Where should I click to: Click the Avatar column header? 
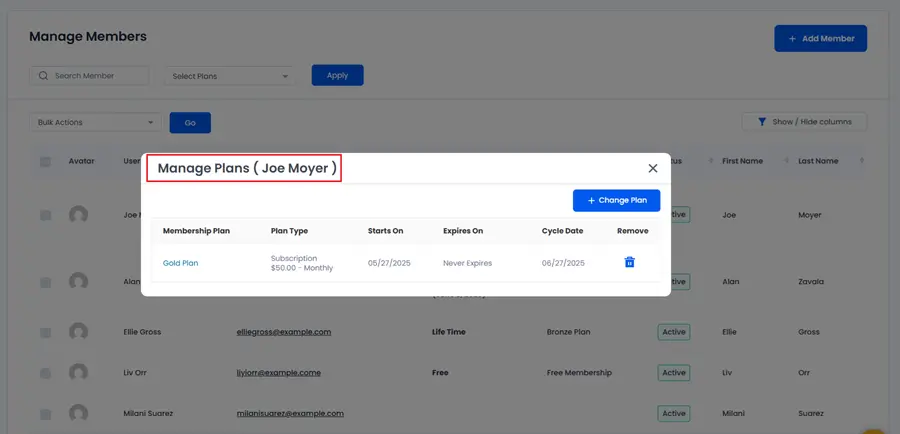tap(82, 161)
